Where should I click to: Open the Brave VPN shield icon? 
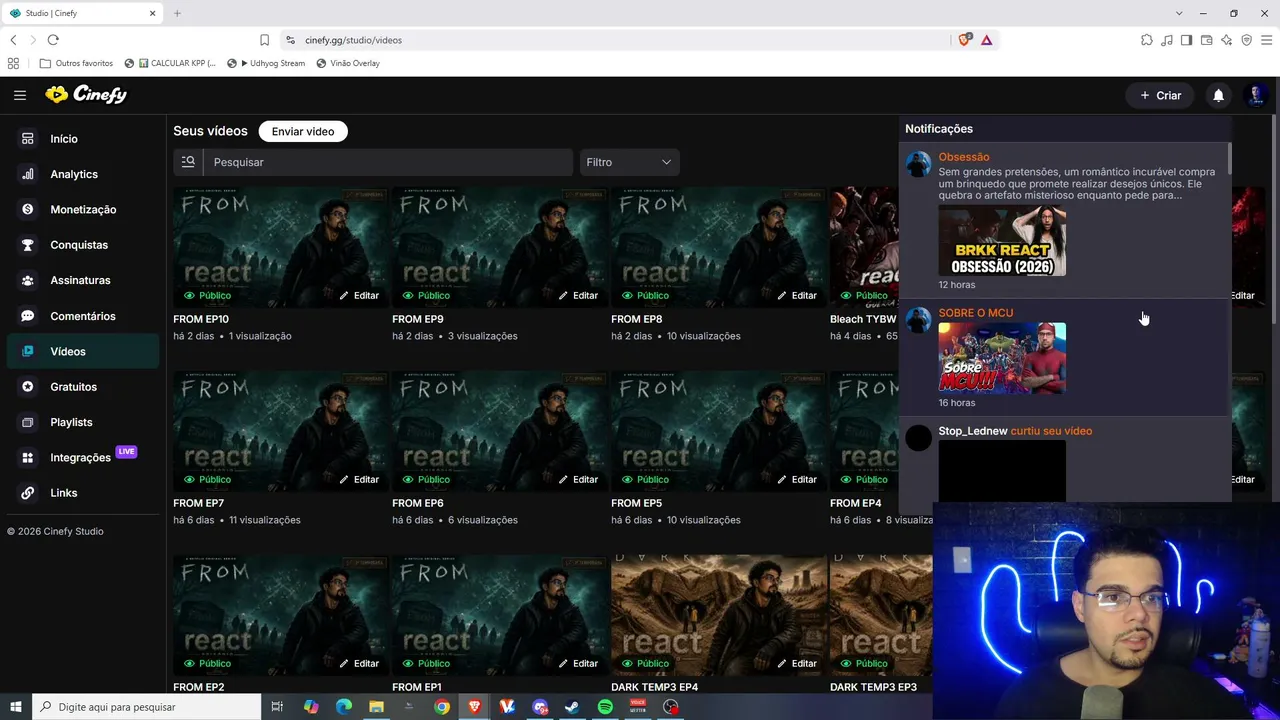[1246, 40]
